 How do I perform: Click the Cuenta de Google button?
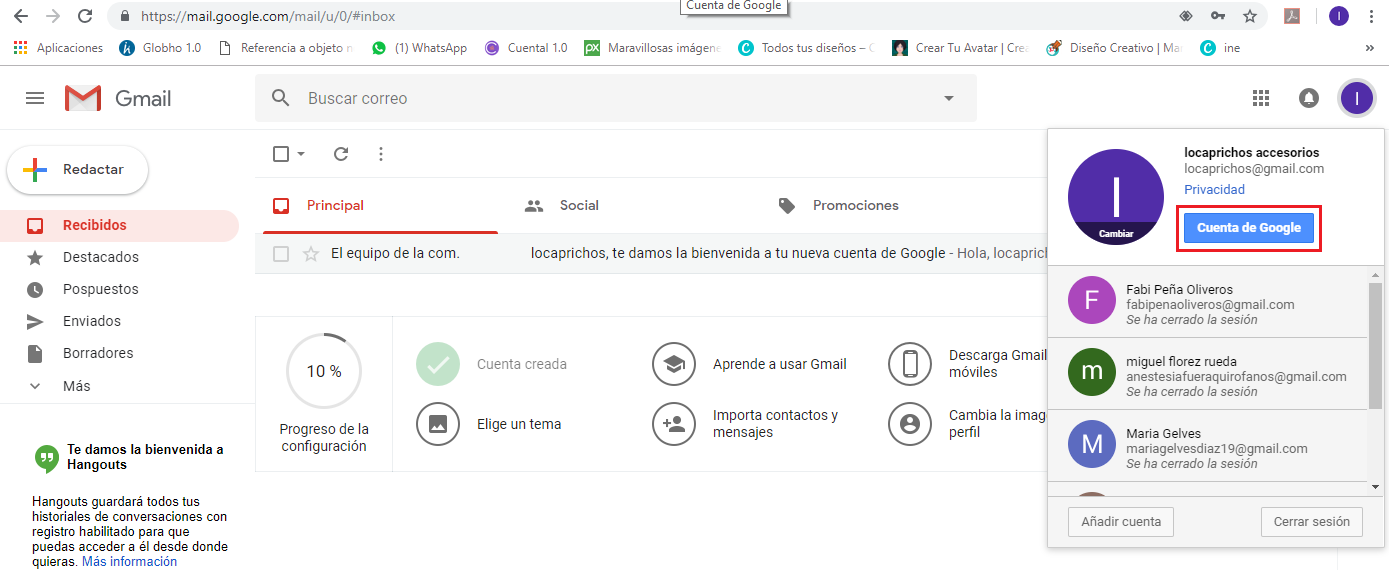(1248, 228)
